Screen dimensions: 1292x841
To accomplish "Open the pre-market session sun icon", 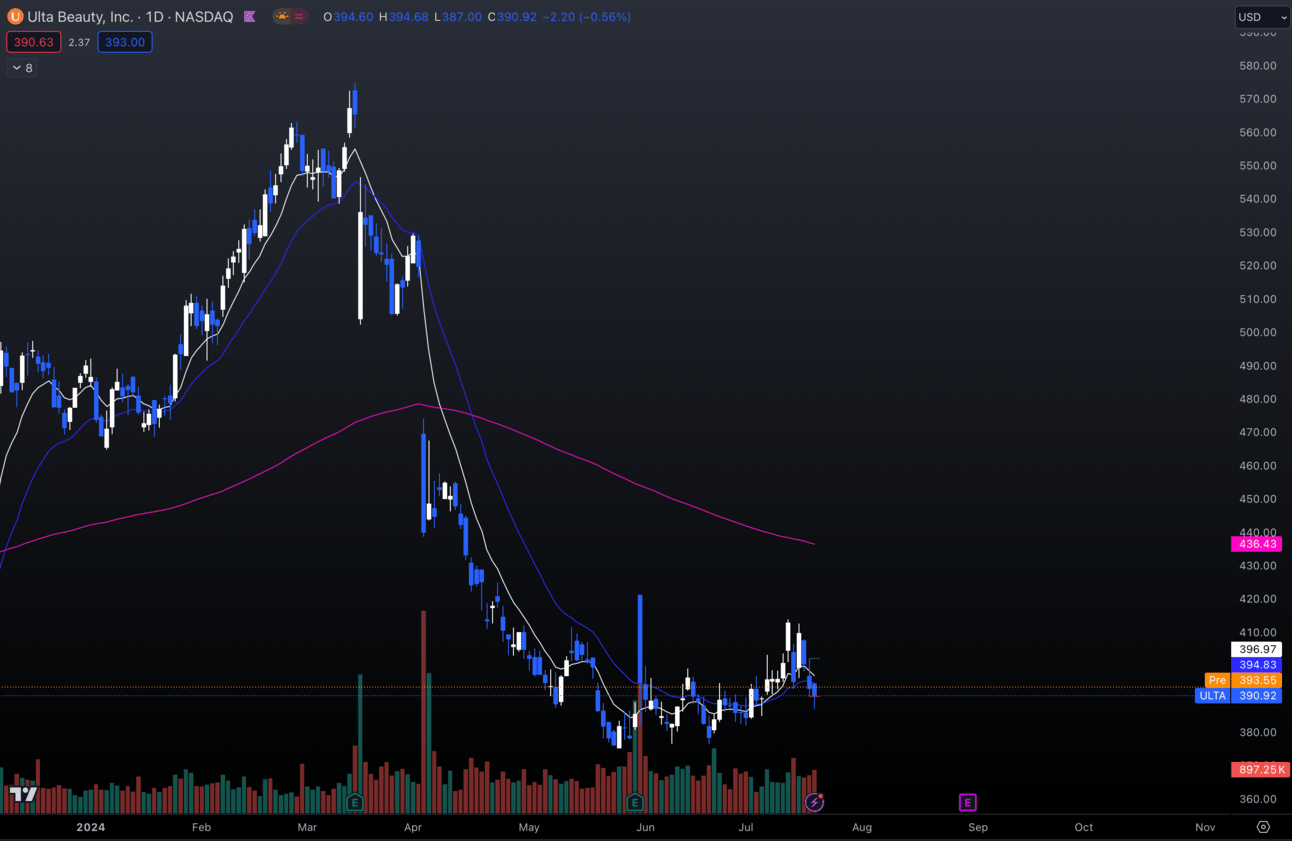I will (283, 17).
